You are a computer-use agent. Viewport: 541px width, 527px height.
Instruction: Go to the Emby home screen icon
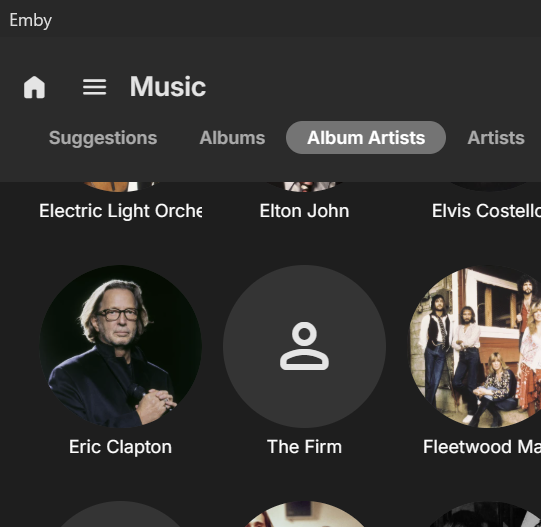coord(34,87)
